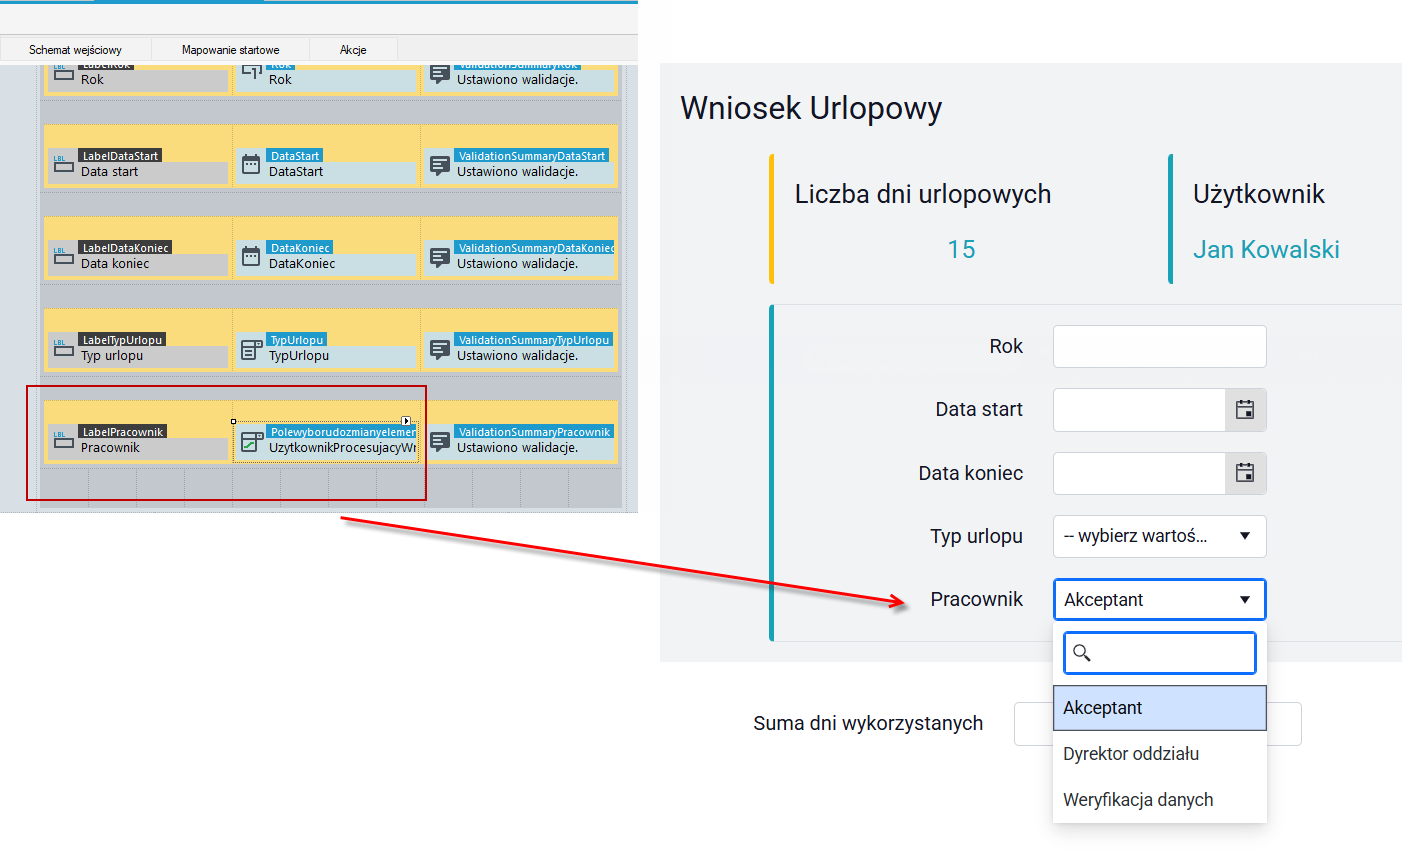Select the LabelDataStart label icon
The height and width of the screenshot is (865, 1402).
[x=63, y=165]
